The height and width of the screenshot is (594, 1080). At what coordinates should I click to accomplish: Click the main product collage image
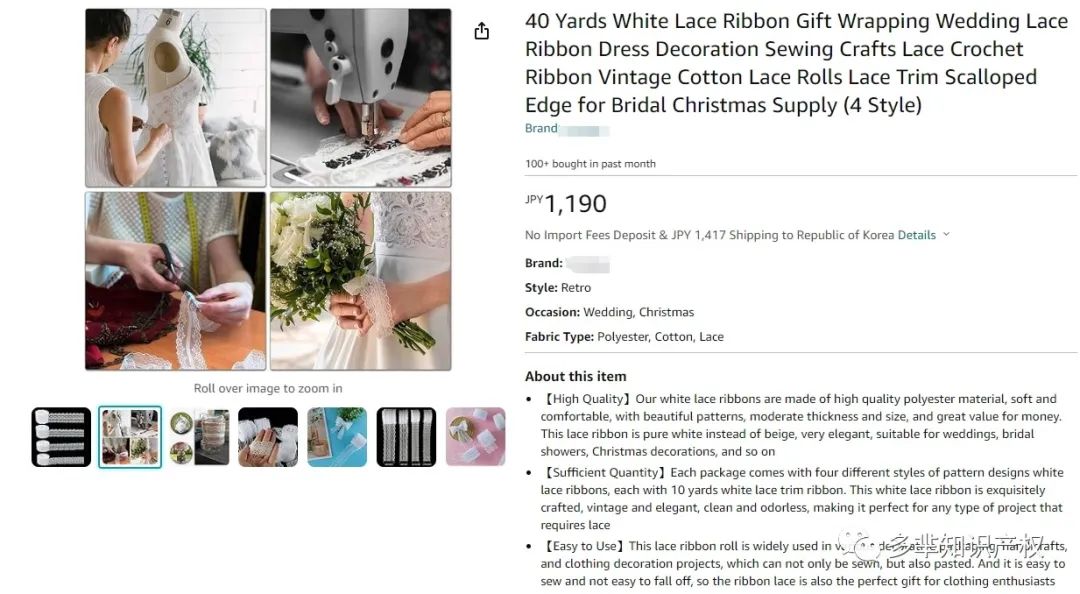pos(268,190)
